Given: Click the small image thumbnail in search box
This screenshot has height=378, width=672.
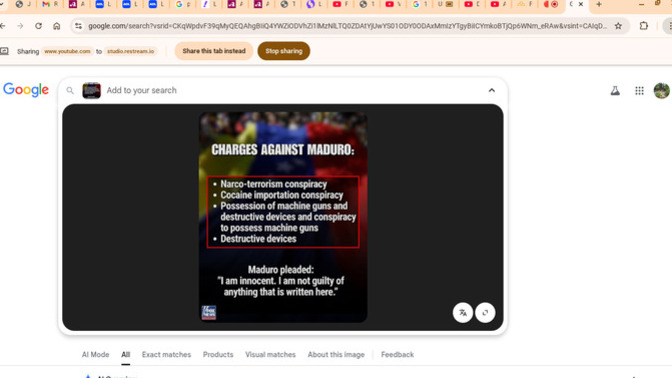Looking at the screenshot, I should pos(91,90).
